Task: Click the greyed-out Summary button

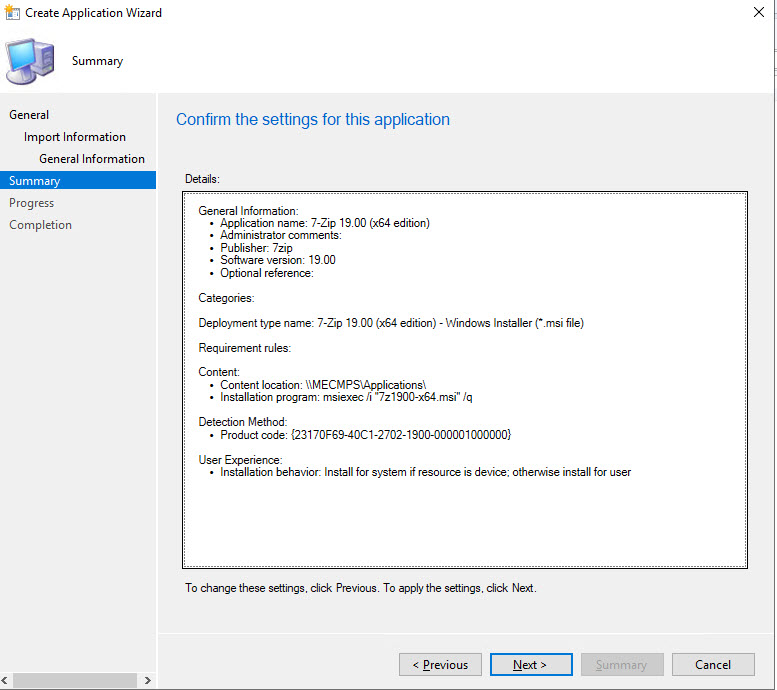Action: click(x=621, y=665)
